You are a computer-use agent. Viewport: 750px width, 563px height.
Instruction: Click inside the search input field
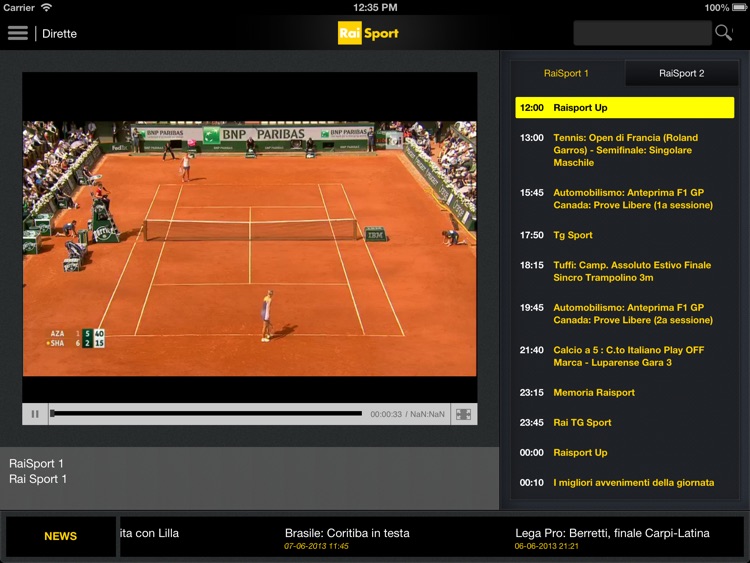tap(642, 33)
